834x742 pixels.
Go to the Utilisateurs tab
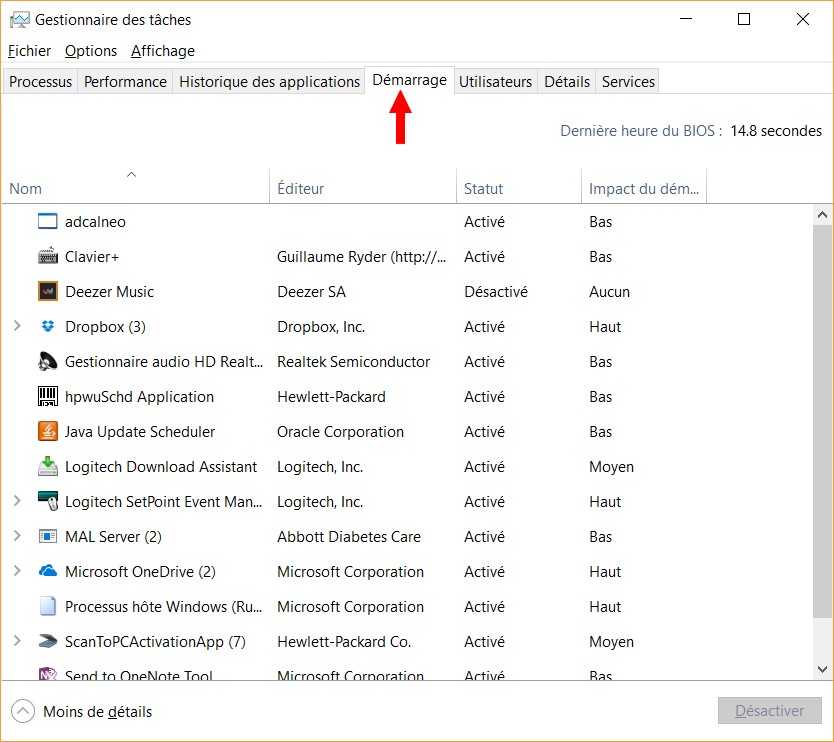495,81
